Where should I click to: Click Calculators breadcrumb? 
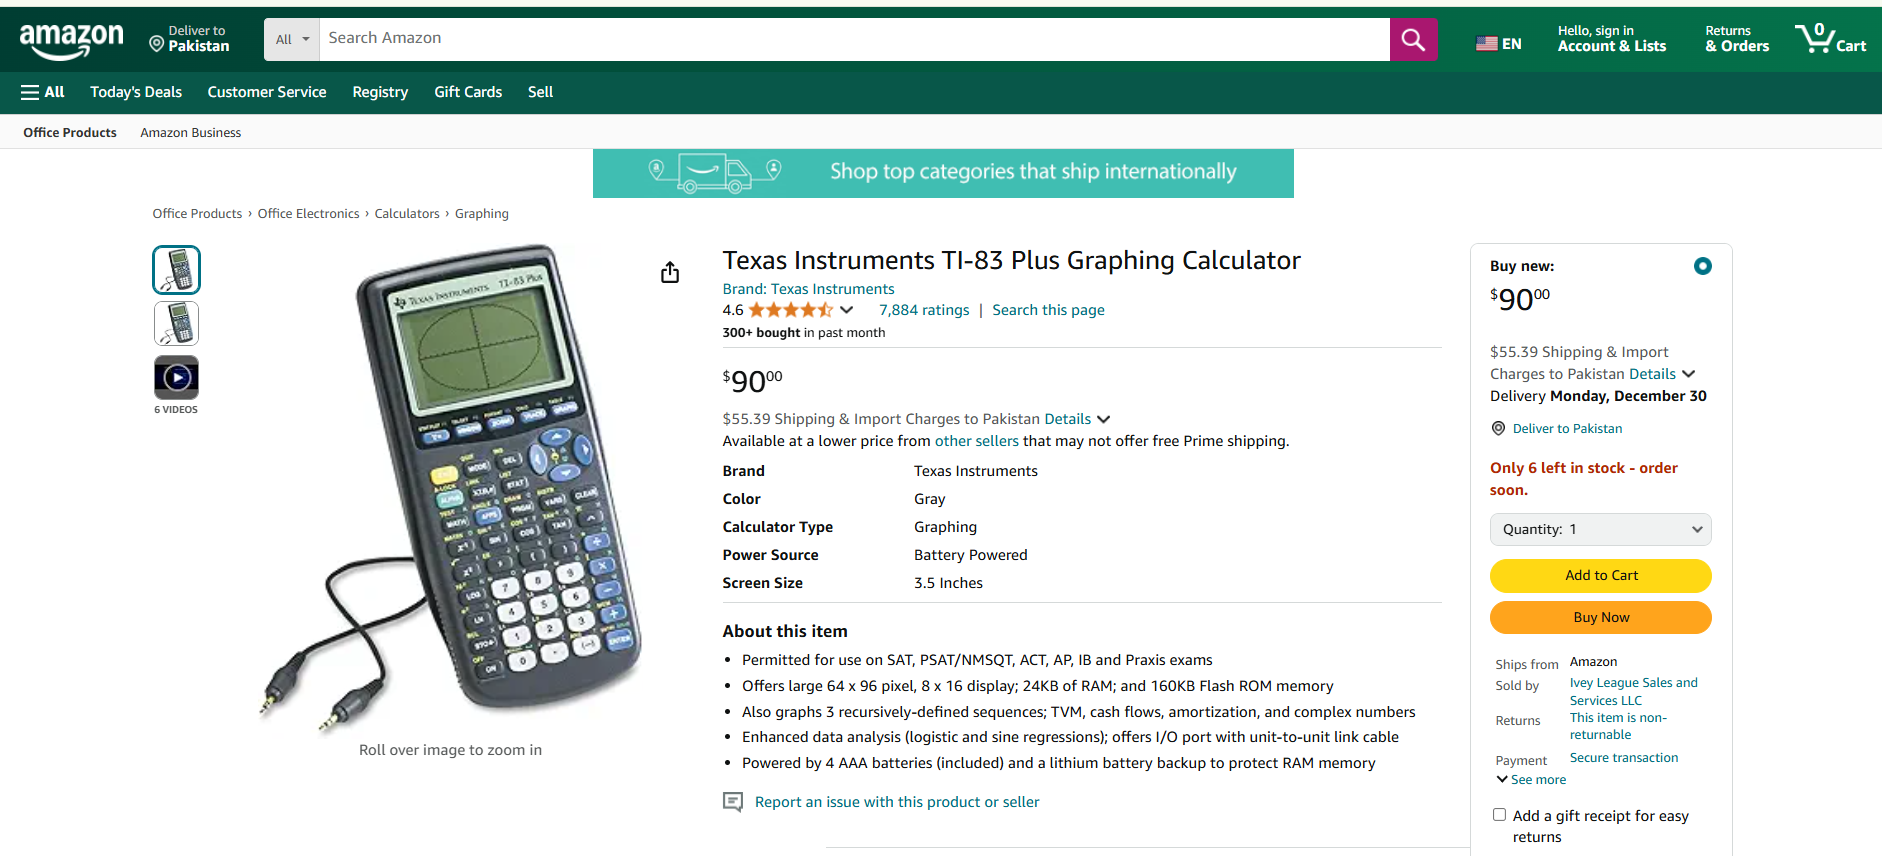click(x=407, y=214)
